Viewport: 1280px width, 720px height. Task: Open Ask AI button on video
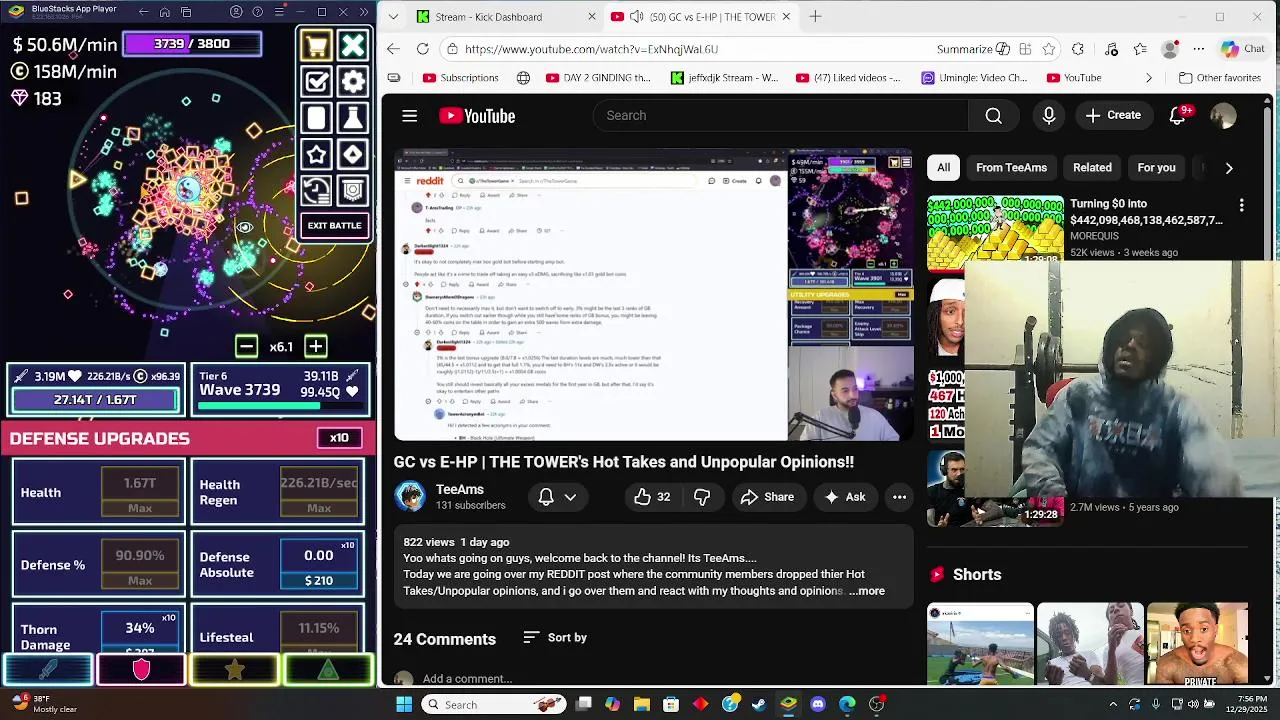845,497
